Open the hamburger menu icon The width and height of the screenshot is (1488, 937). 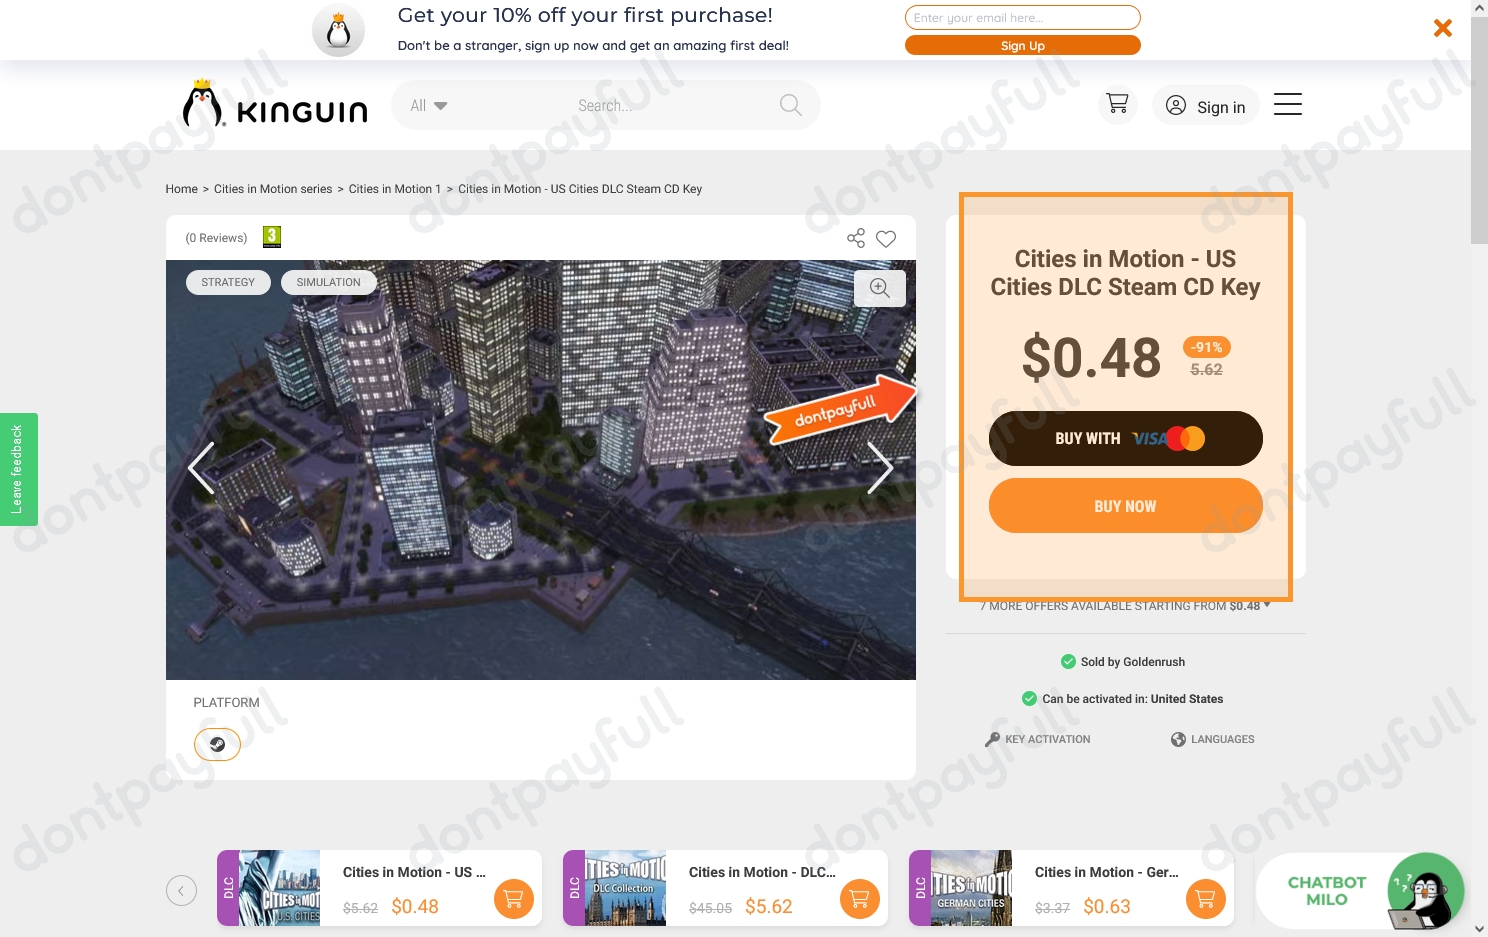click(1287, 104)
